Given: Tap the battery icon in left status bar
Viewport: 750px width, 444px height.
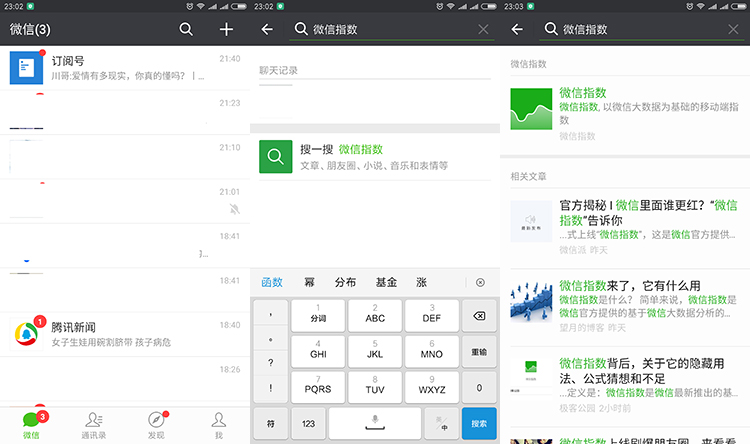Looking at the screenshot, I should [x=239, y=6].
